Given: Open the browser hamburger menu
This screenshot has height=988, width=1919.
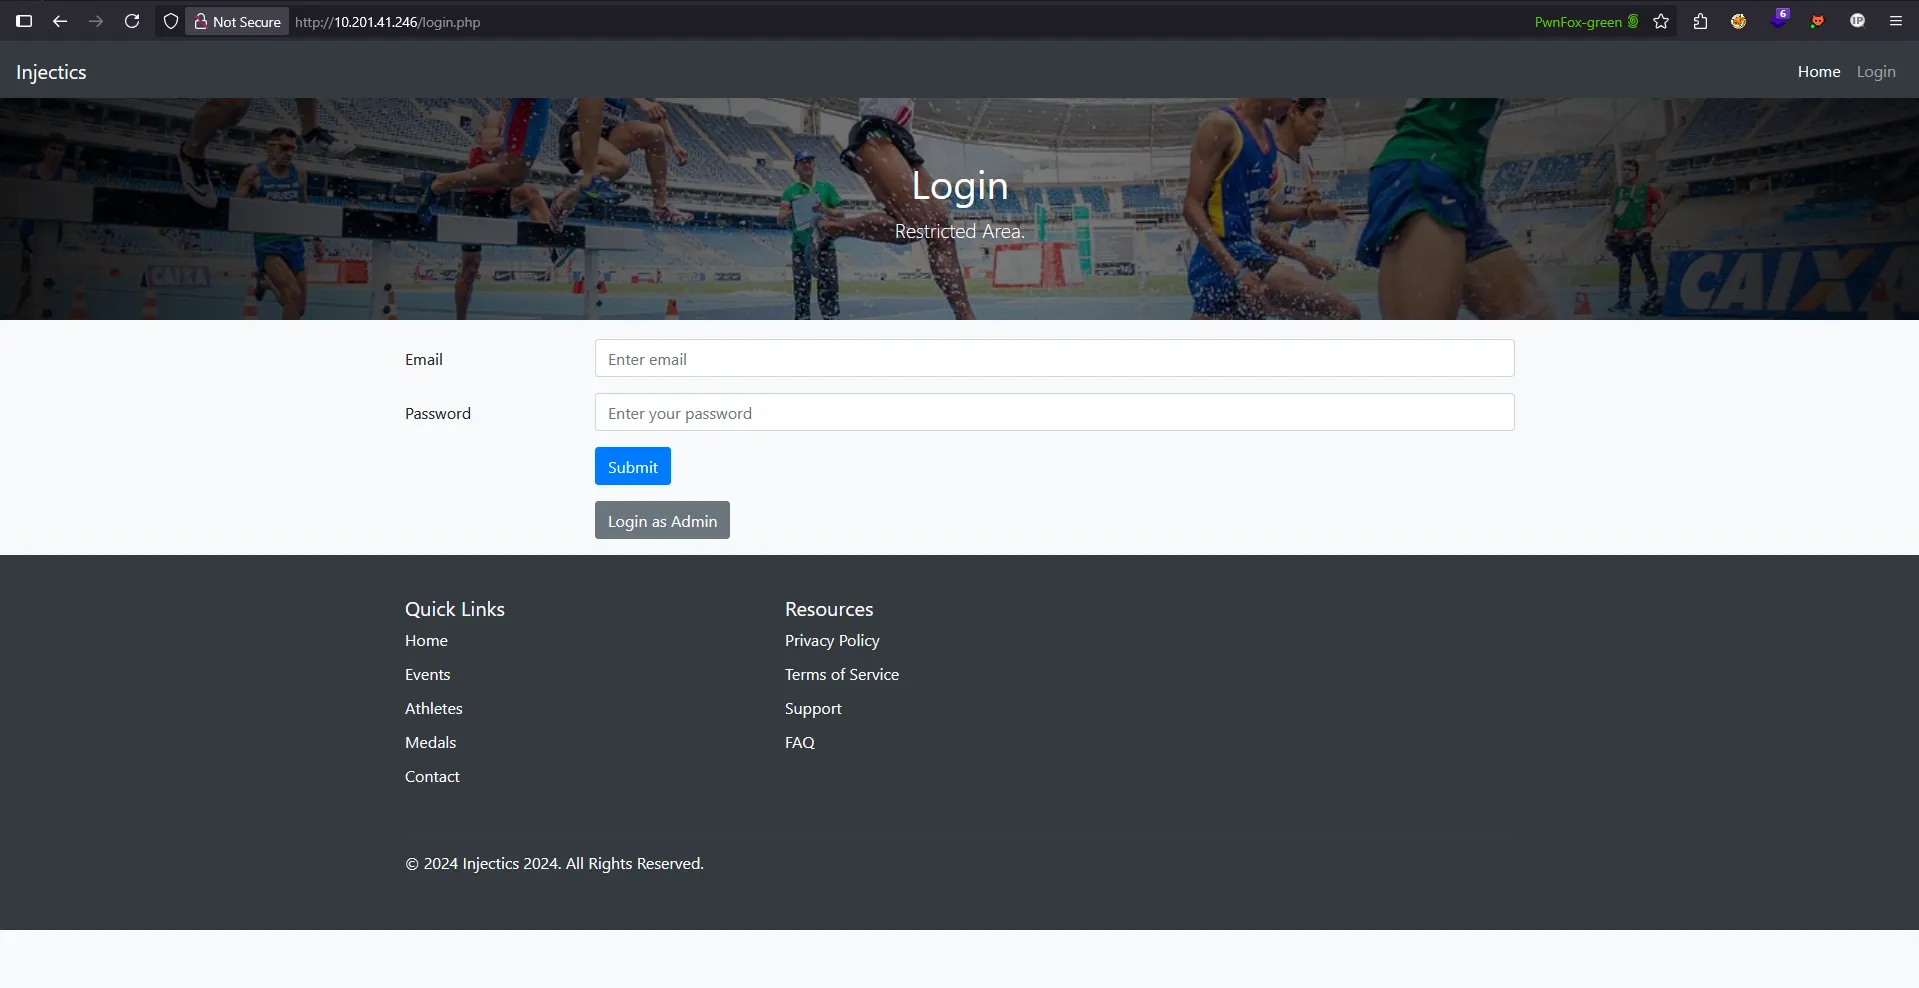Looking at the screenshot, I should (1896, 21).
